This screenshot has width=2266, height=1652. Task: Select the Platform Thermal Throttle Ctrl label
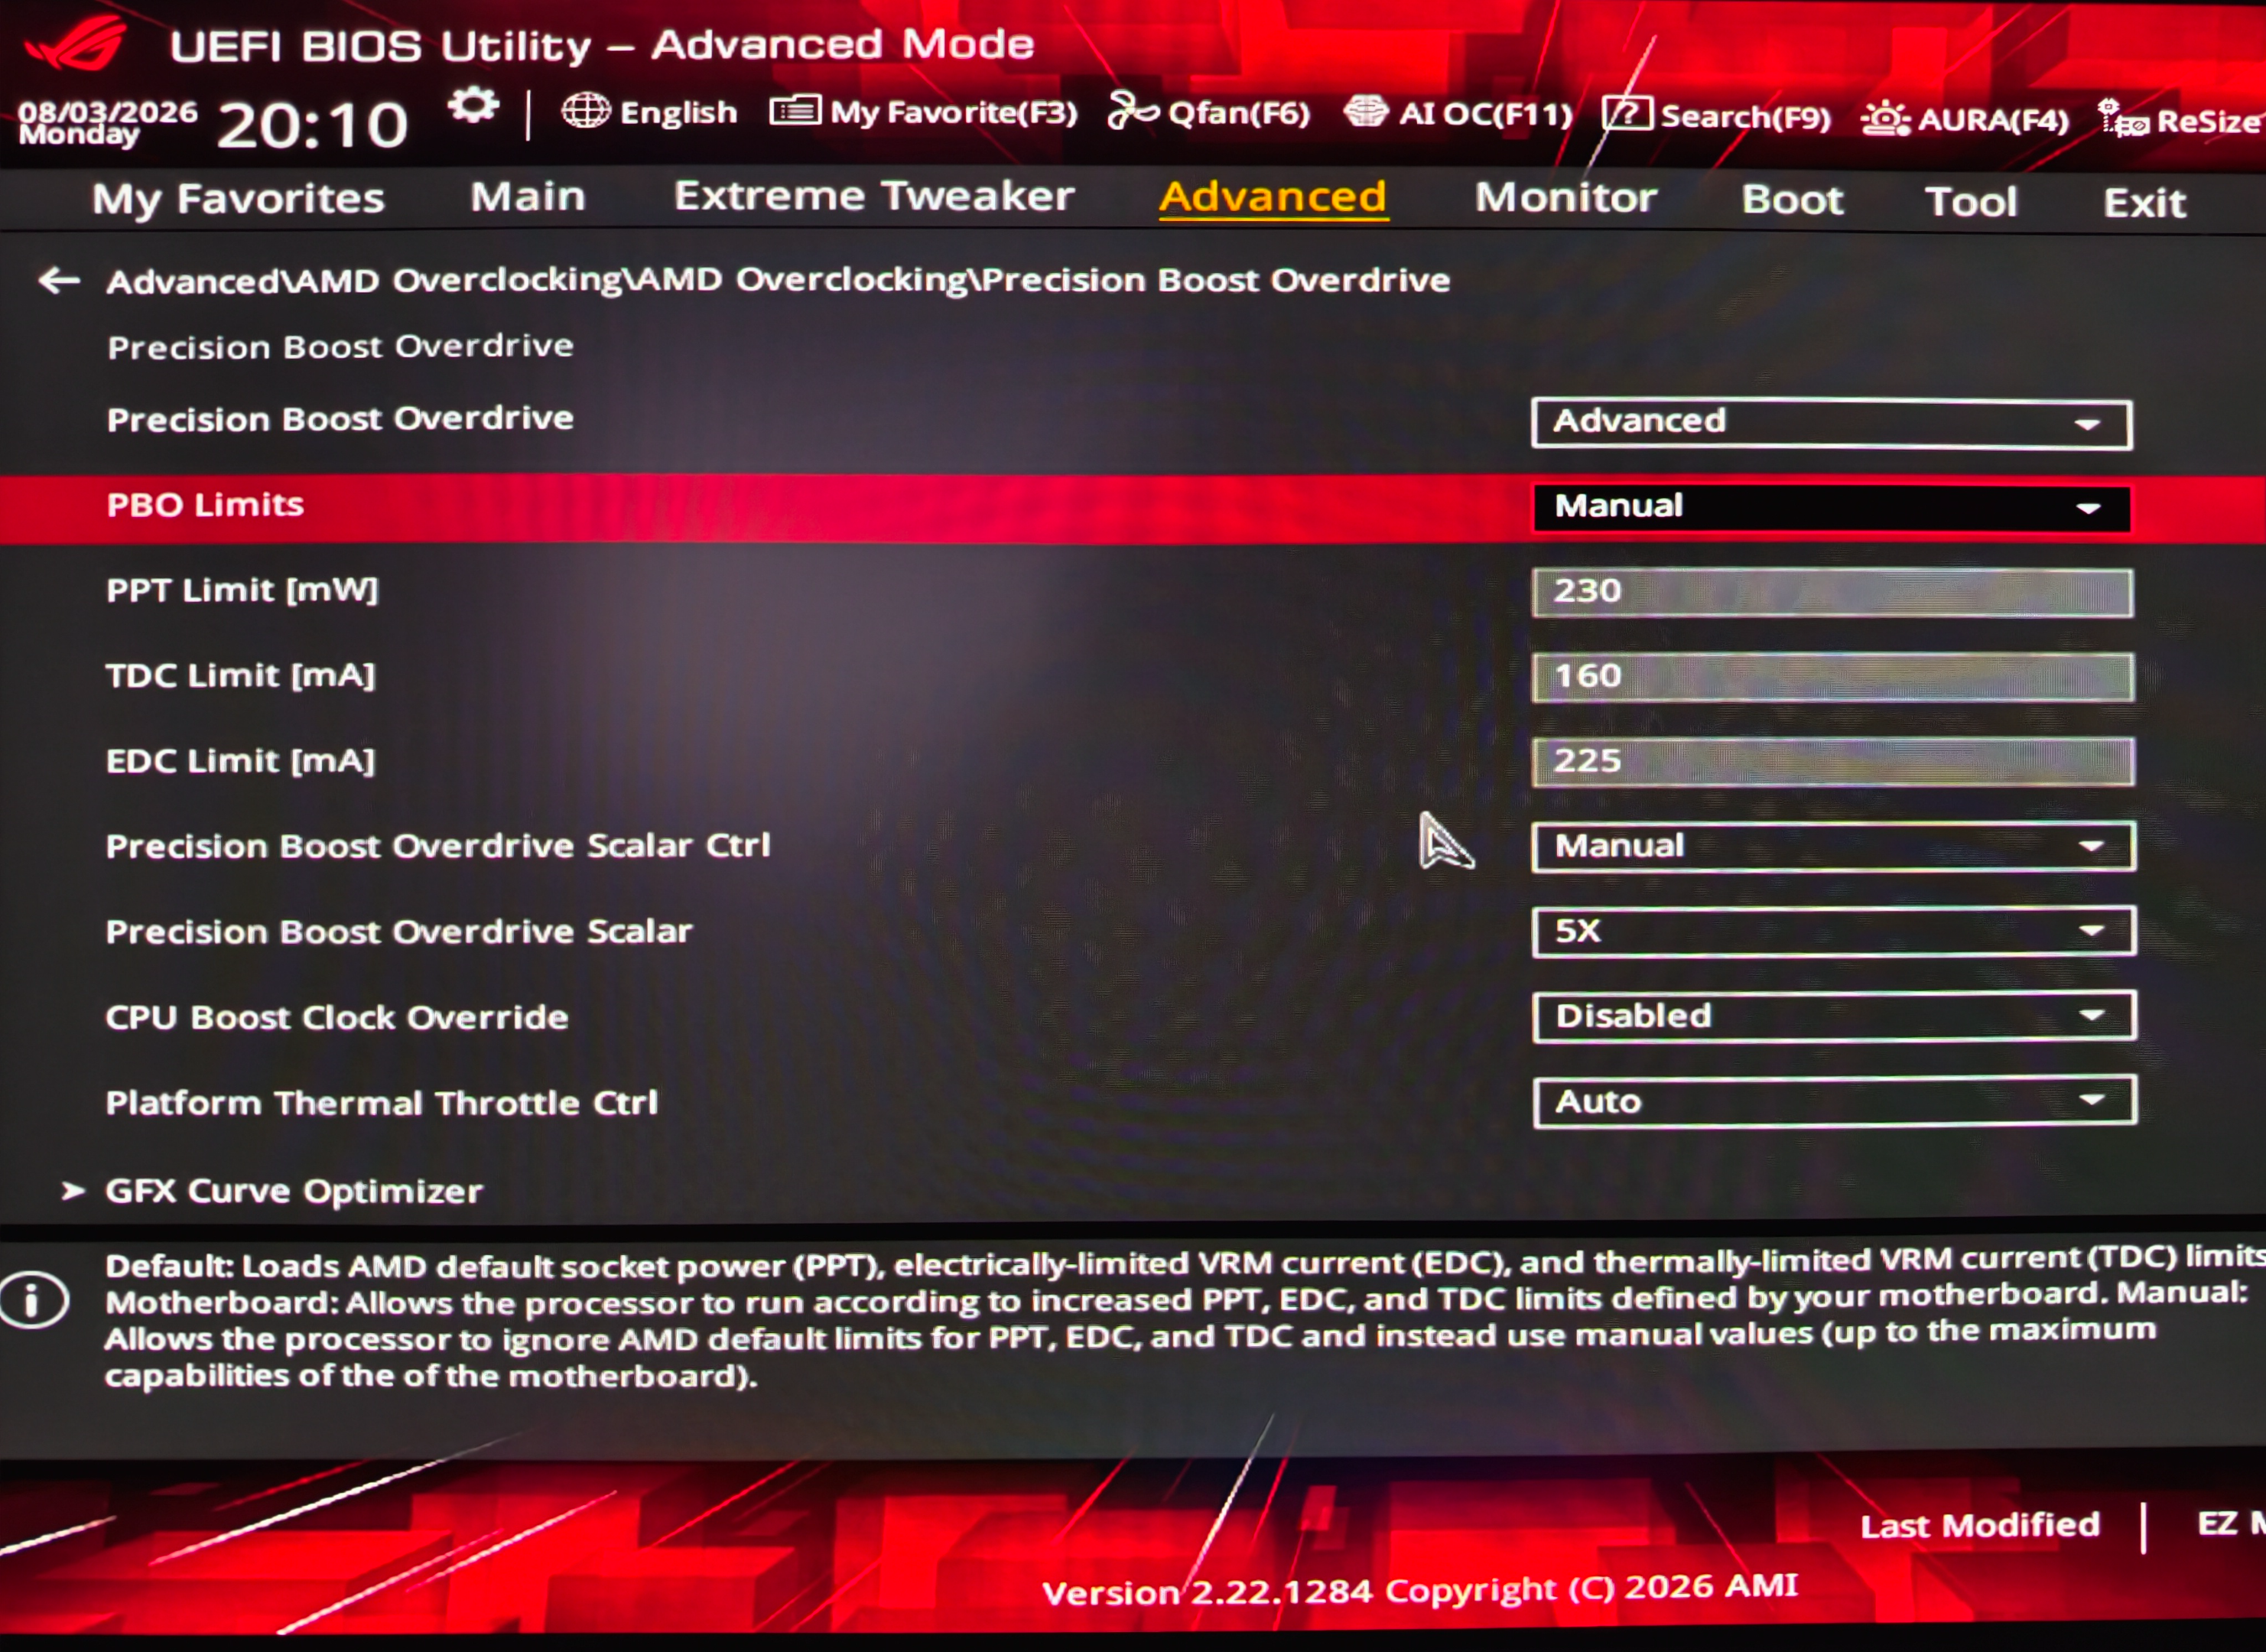382,1103
